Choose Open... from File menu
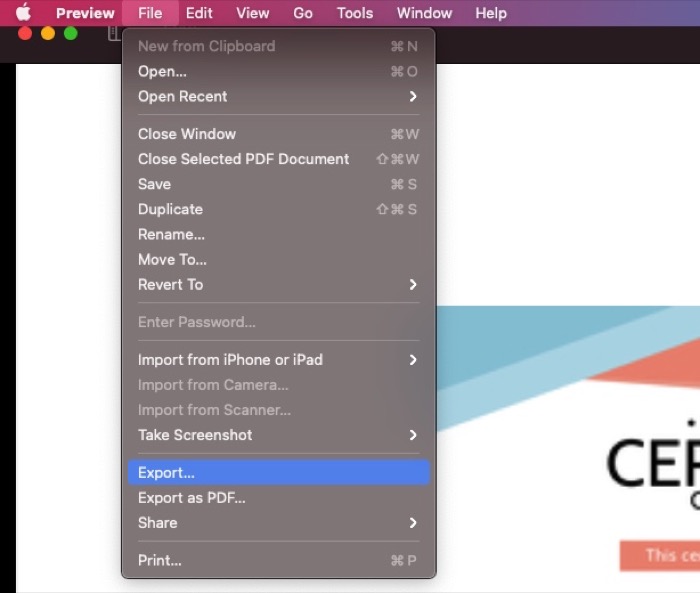The image size is (700, 593). [x=279, y=71]
